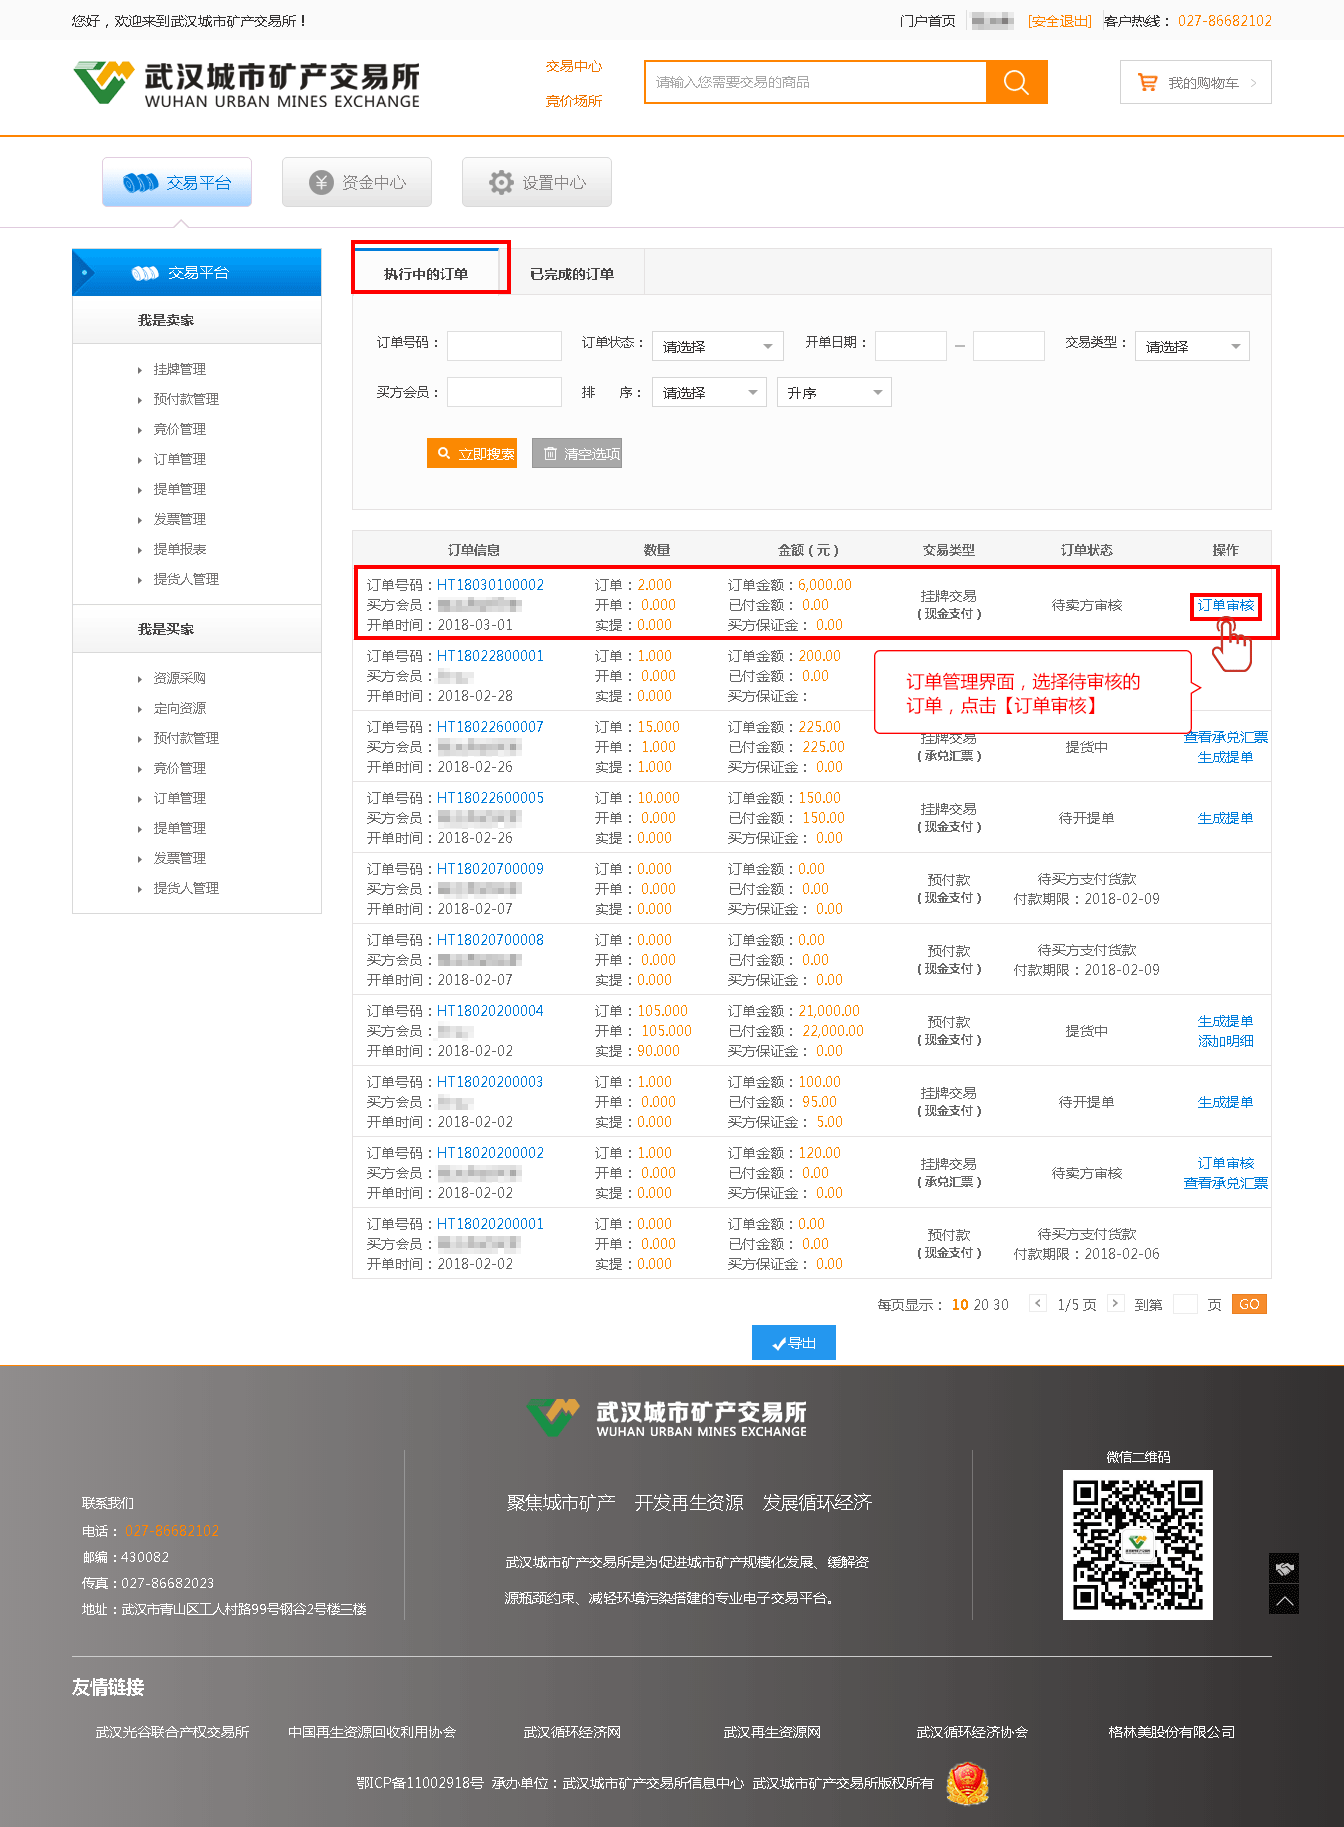The image size is (1344, 1827).
Task: Open 挂牌管理 in seller sidebar
Action: 180,369
